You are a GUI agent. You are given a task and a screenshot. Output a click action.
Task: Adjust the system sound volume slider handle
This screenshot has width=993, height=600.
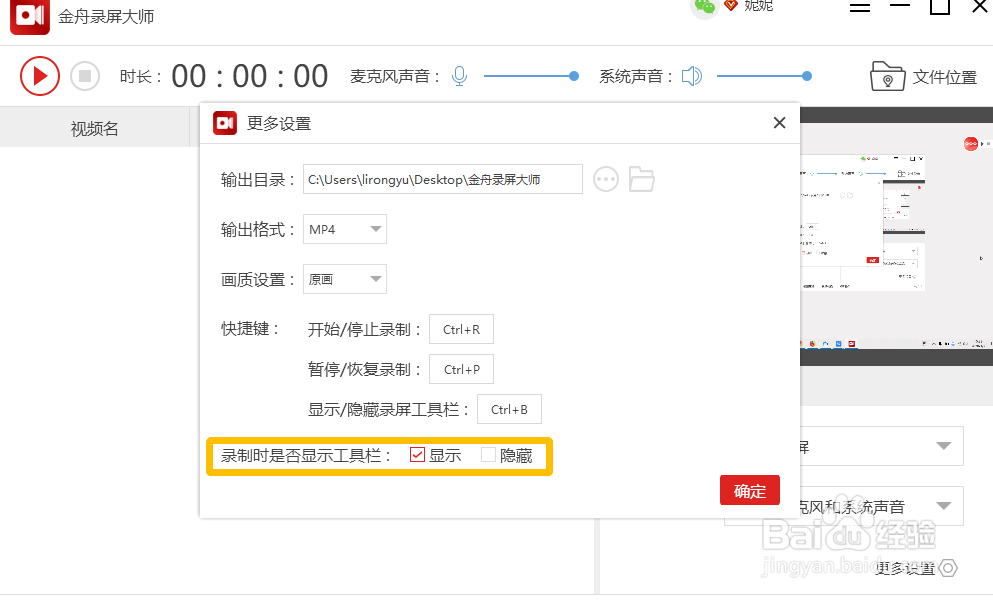pyautogui.click(x=807, y=76)
